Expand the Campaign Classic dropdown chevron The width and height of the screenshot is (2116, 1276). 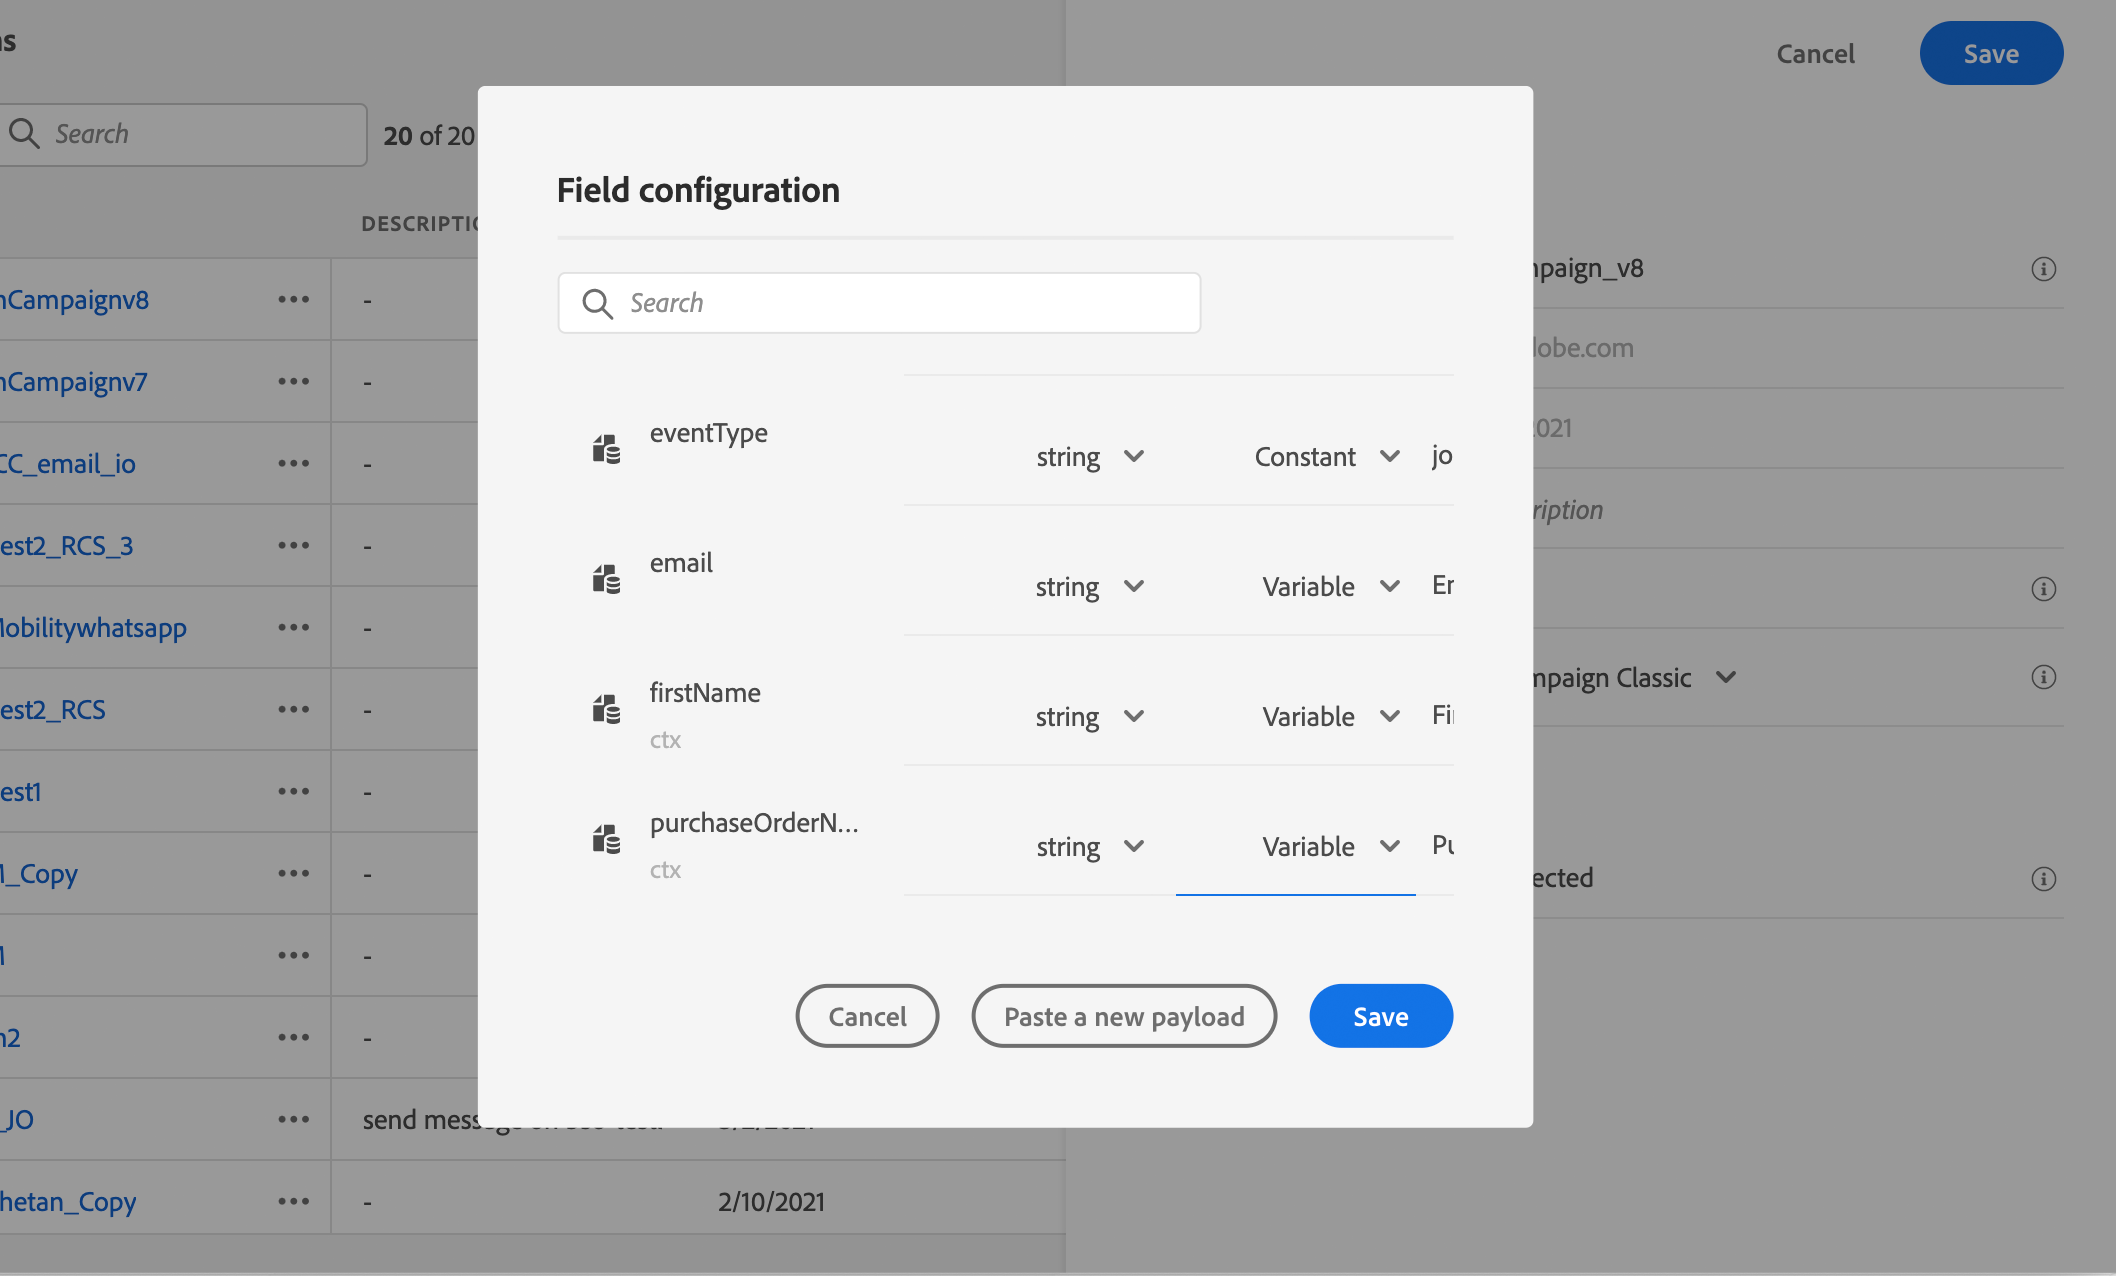tap(1725, 677)
